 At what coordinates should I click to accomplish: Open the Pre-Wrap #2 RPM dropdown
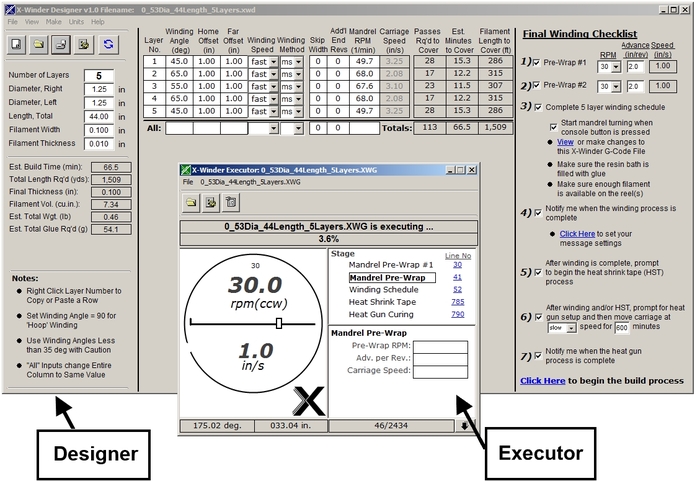616,87
